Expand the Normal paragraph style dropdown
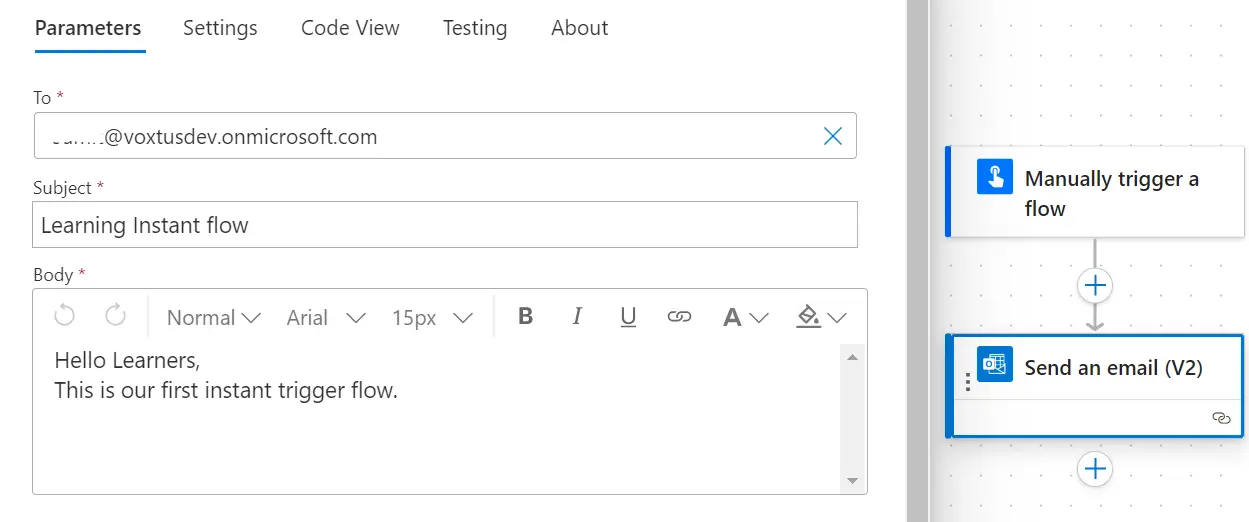The width and height of the screenshot is (1249, 522). 213,317
